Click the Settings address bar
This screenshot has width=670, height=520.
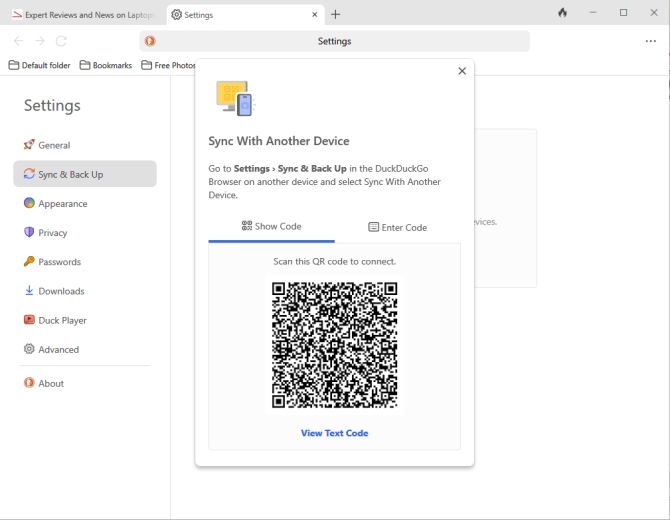tap(334, 41)
